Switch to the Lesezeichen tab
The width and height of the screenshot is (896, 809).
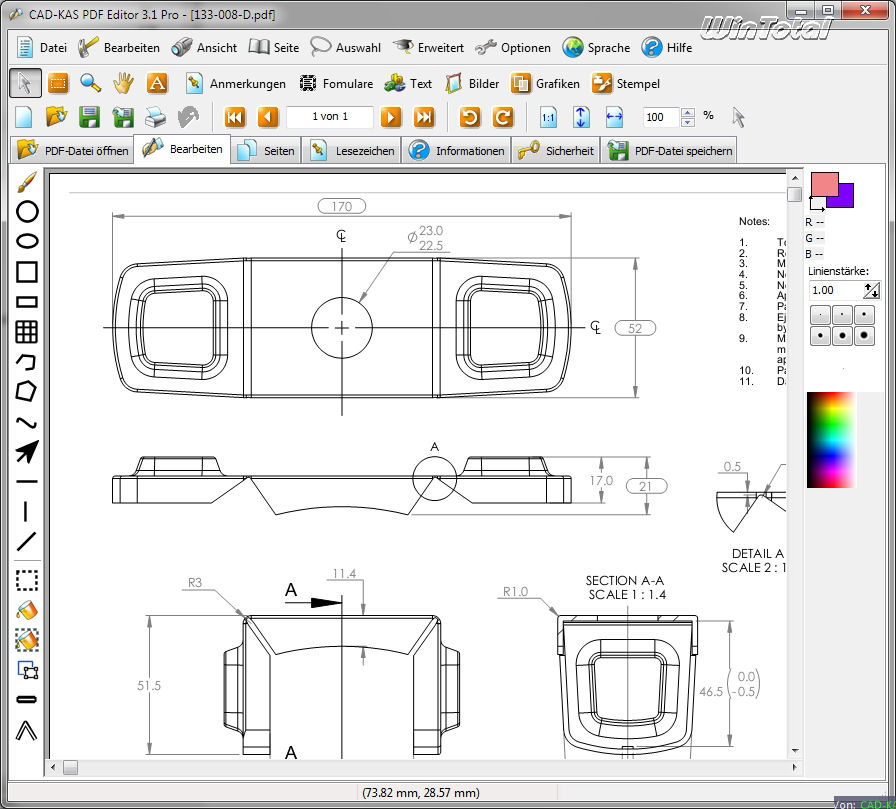(353, 151)
